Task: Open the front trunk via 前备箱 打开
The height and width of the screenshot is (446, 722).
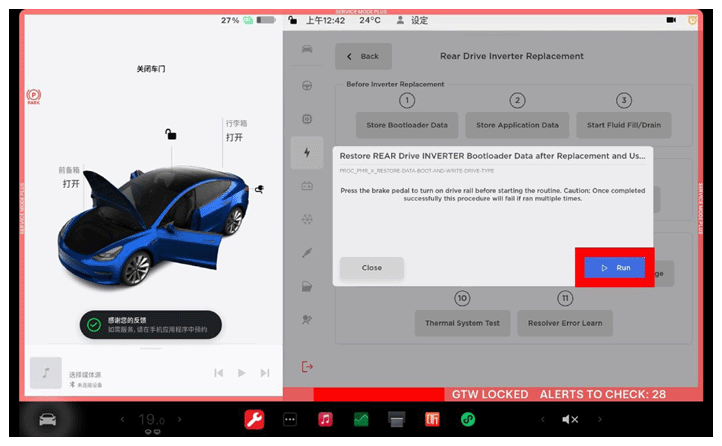Action: coord(70,178)
